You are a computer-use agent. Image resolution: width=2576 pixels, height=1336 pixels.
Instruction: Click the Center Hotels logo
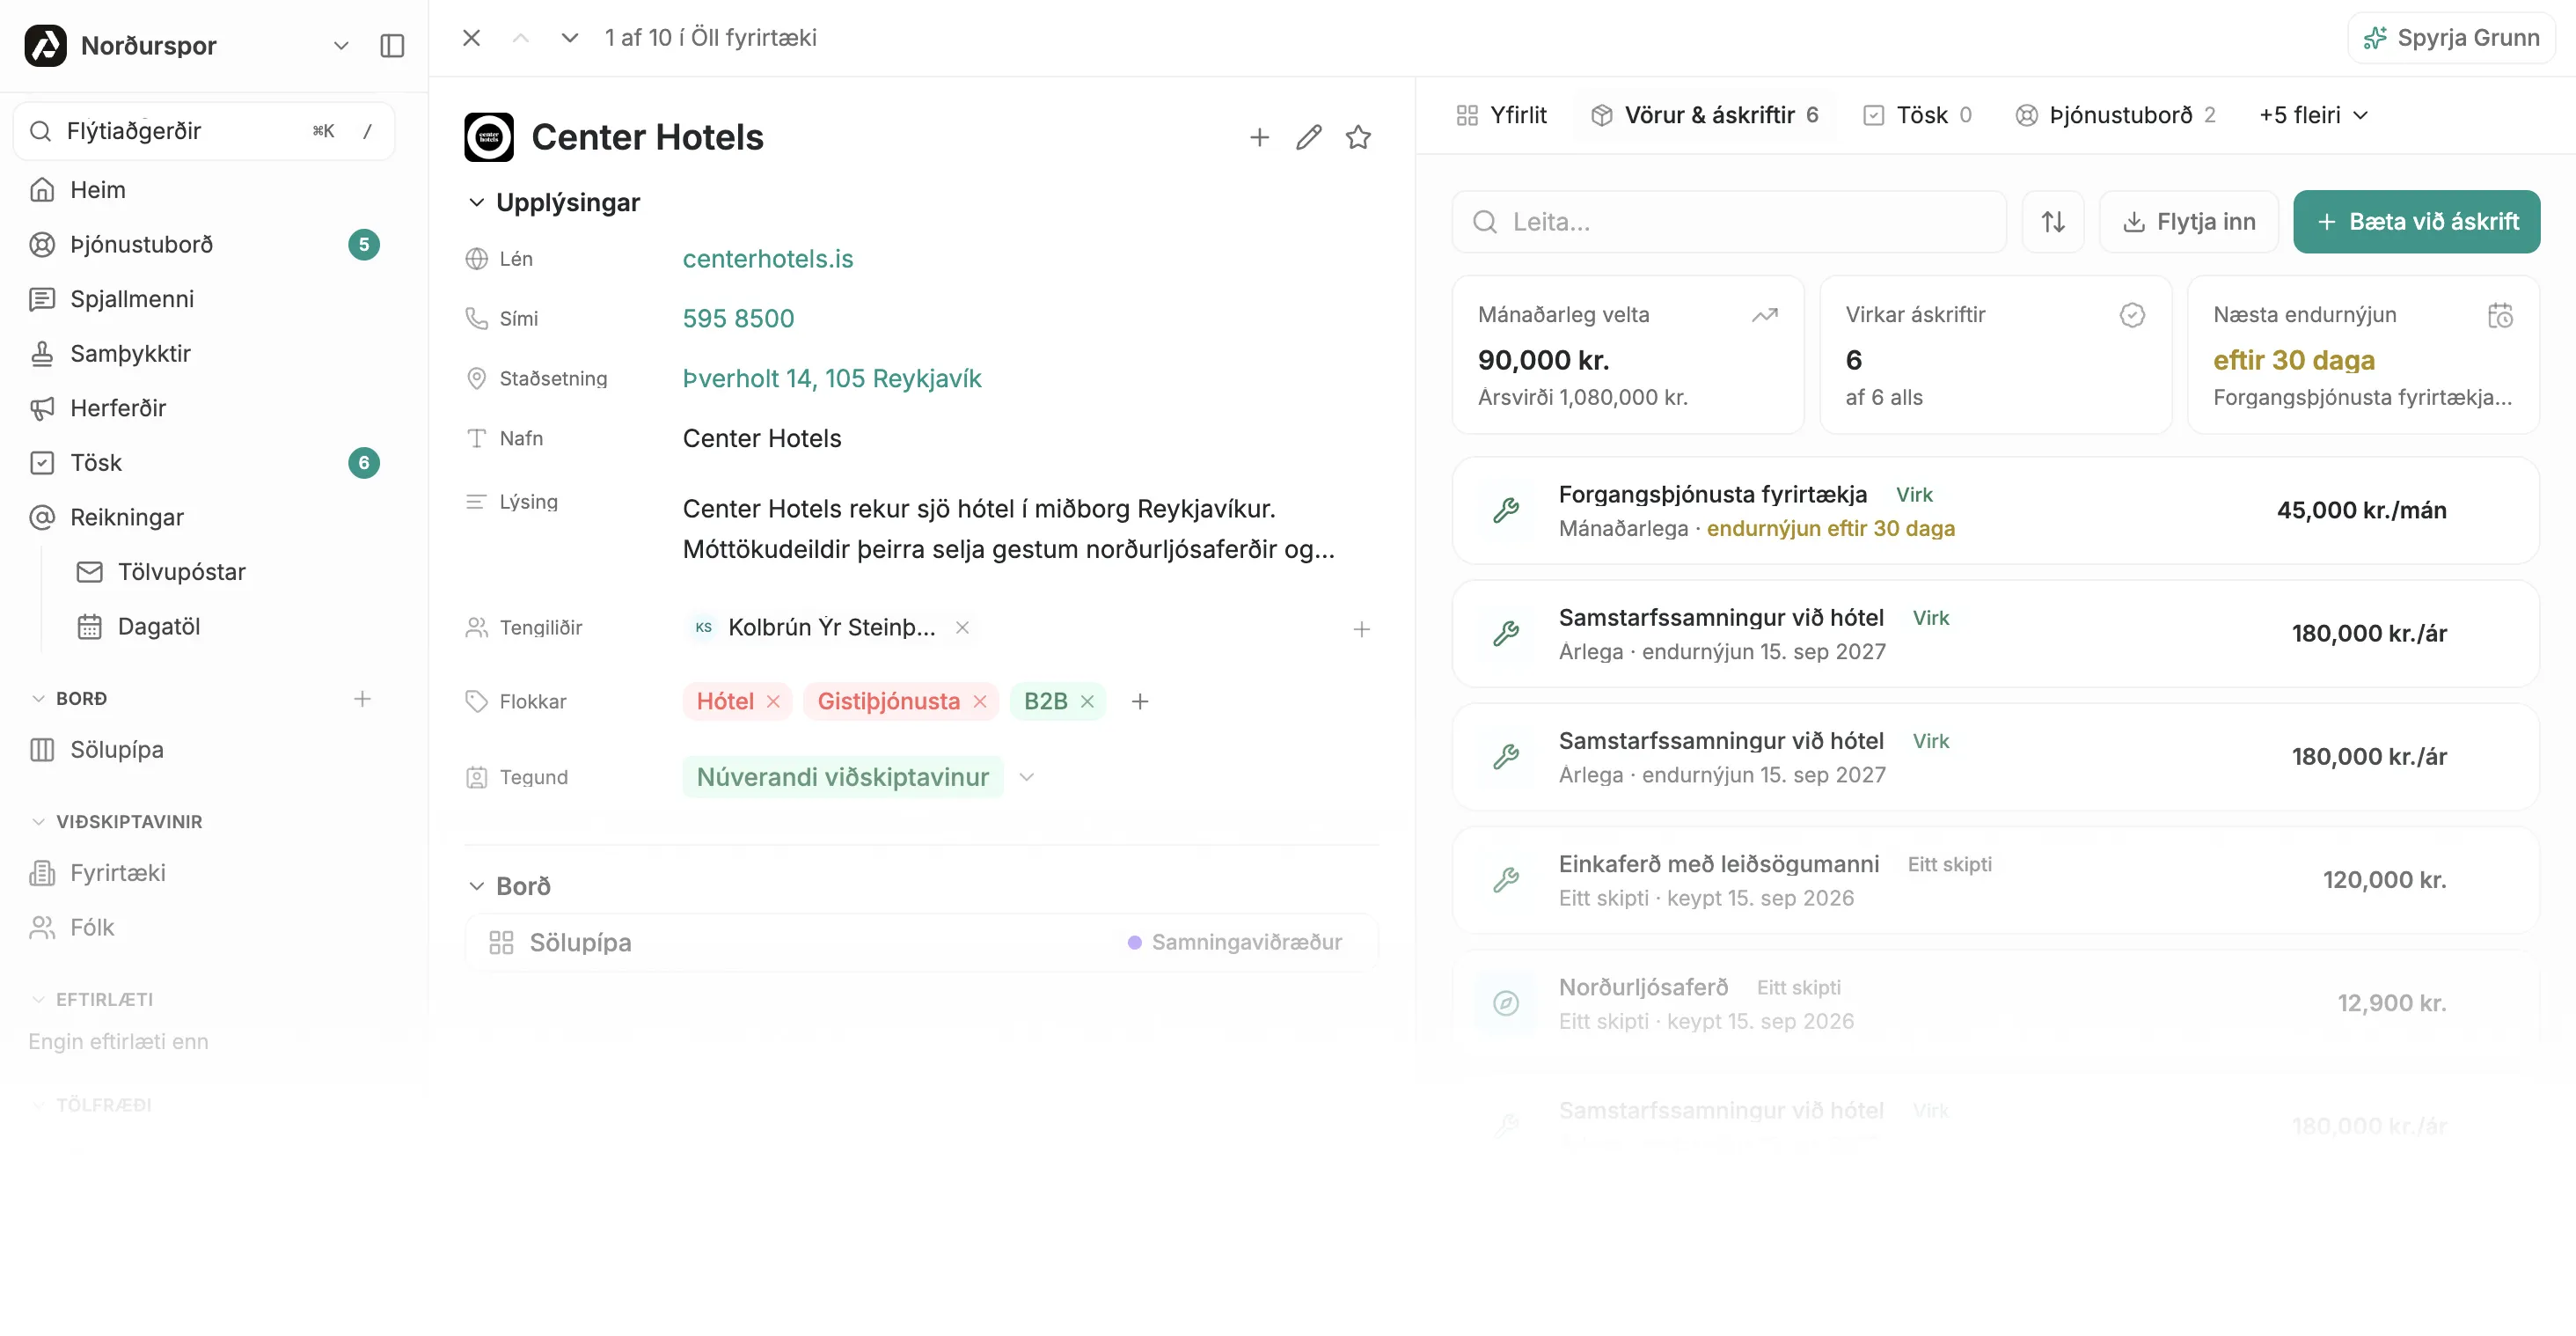[489, 137]
